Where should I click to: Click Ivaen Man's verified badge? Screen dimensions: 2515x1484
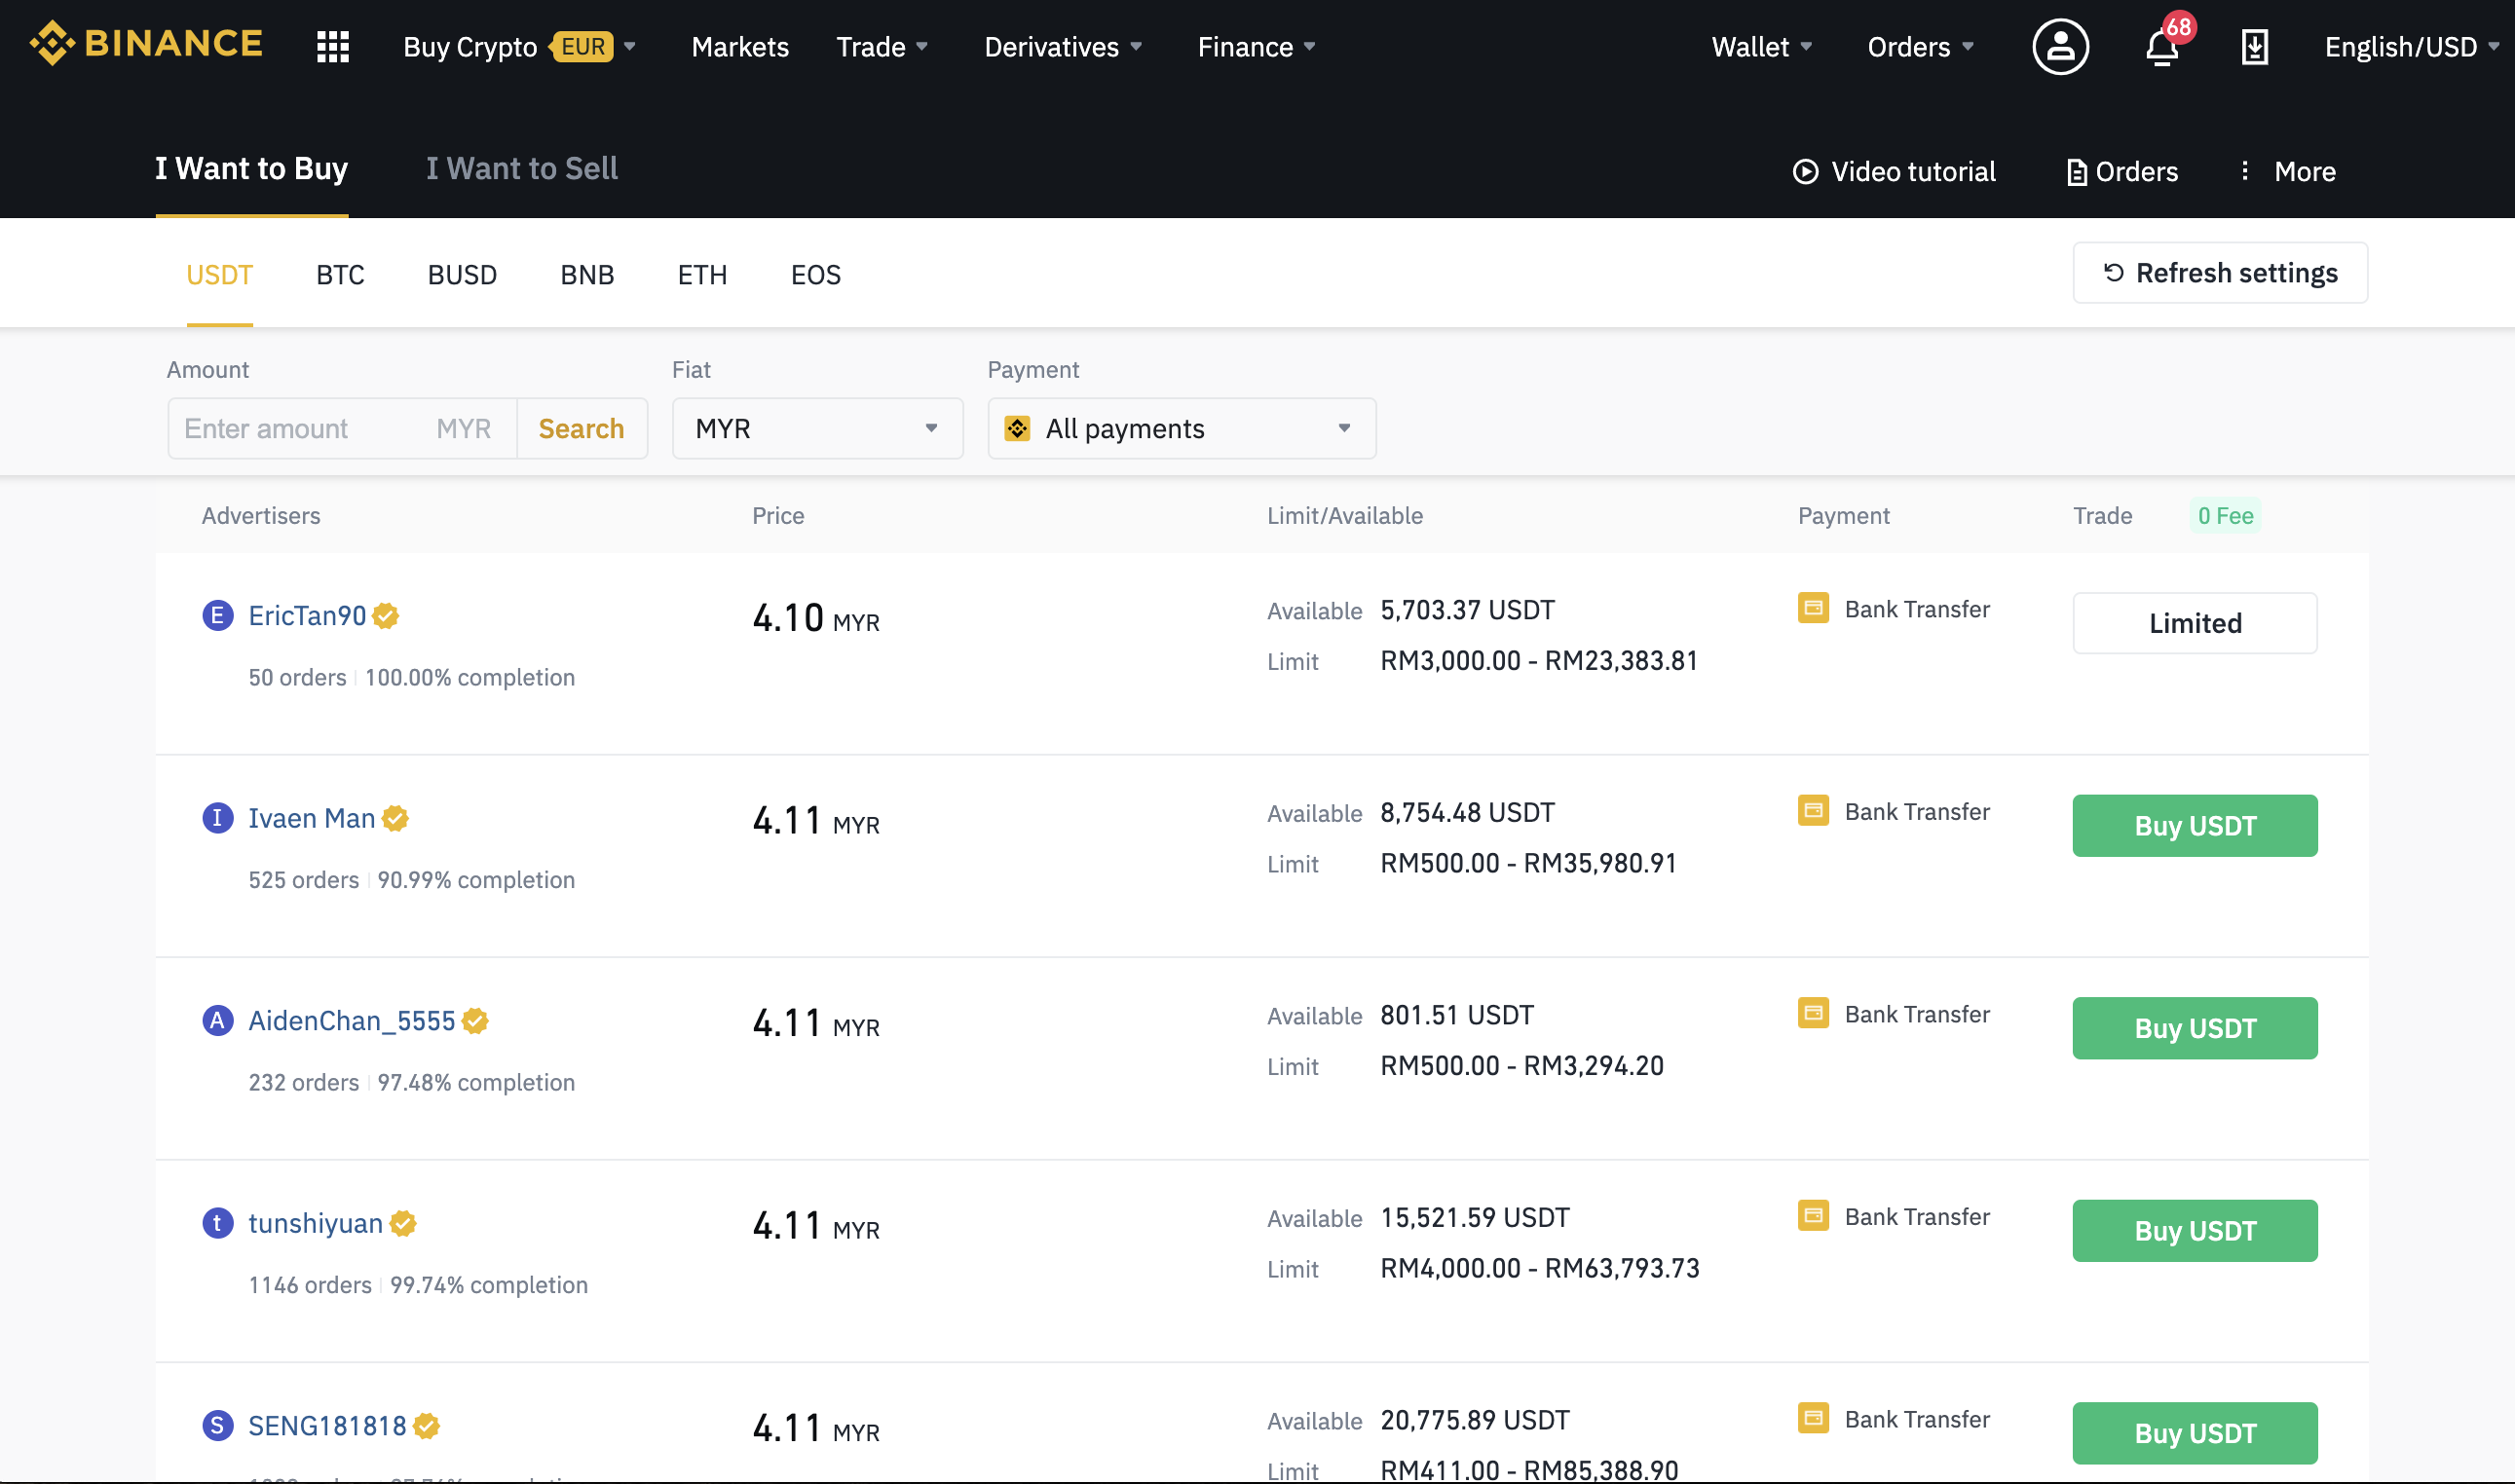[x=395, y=818]
